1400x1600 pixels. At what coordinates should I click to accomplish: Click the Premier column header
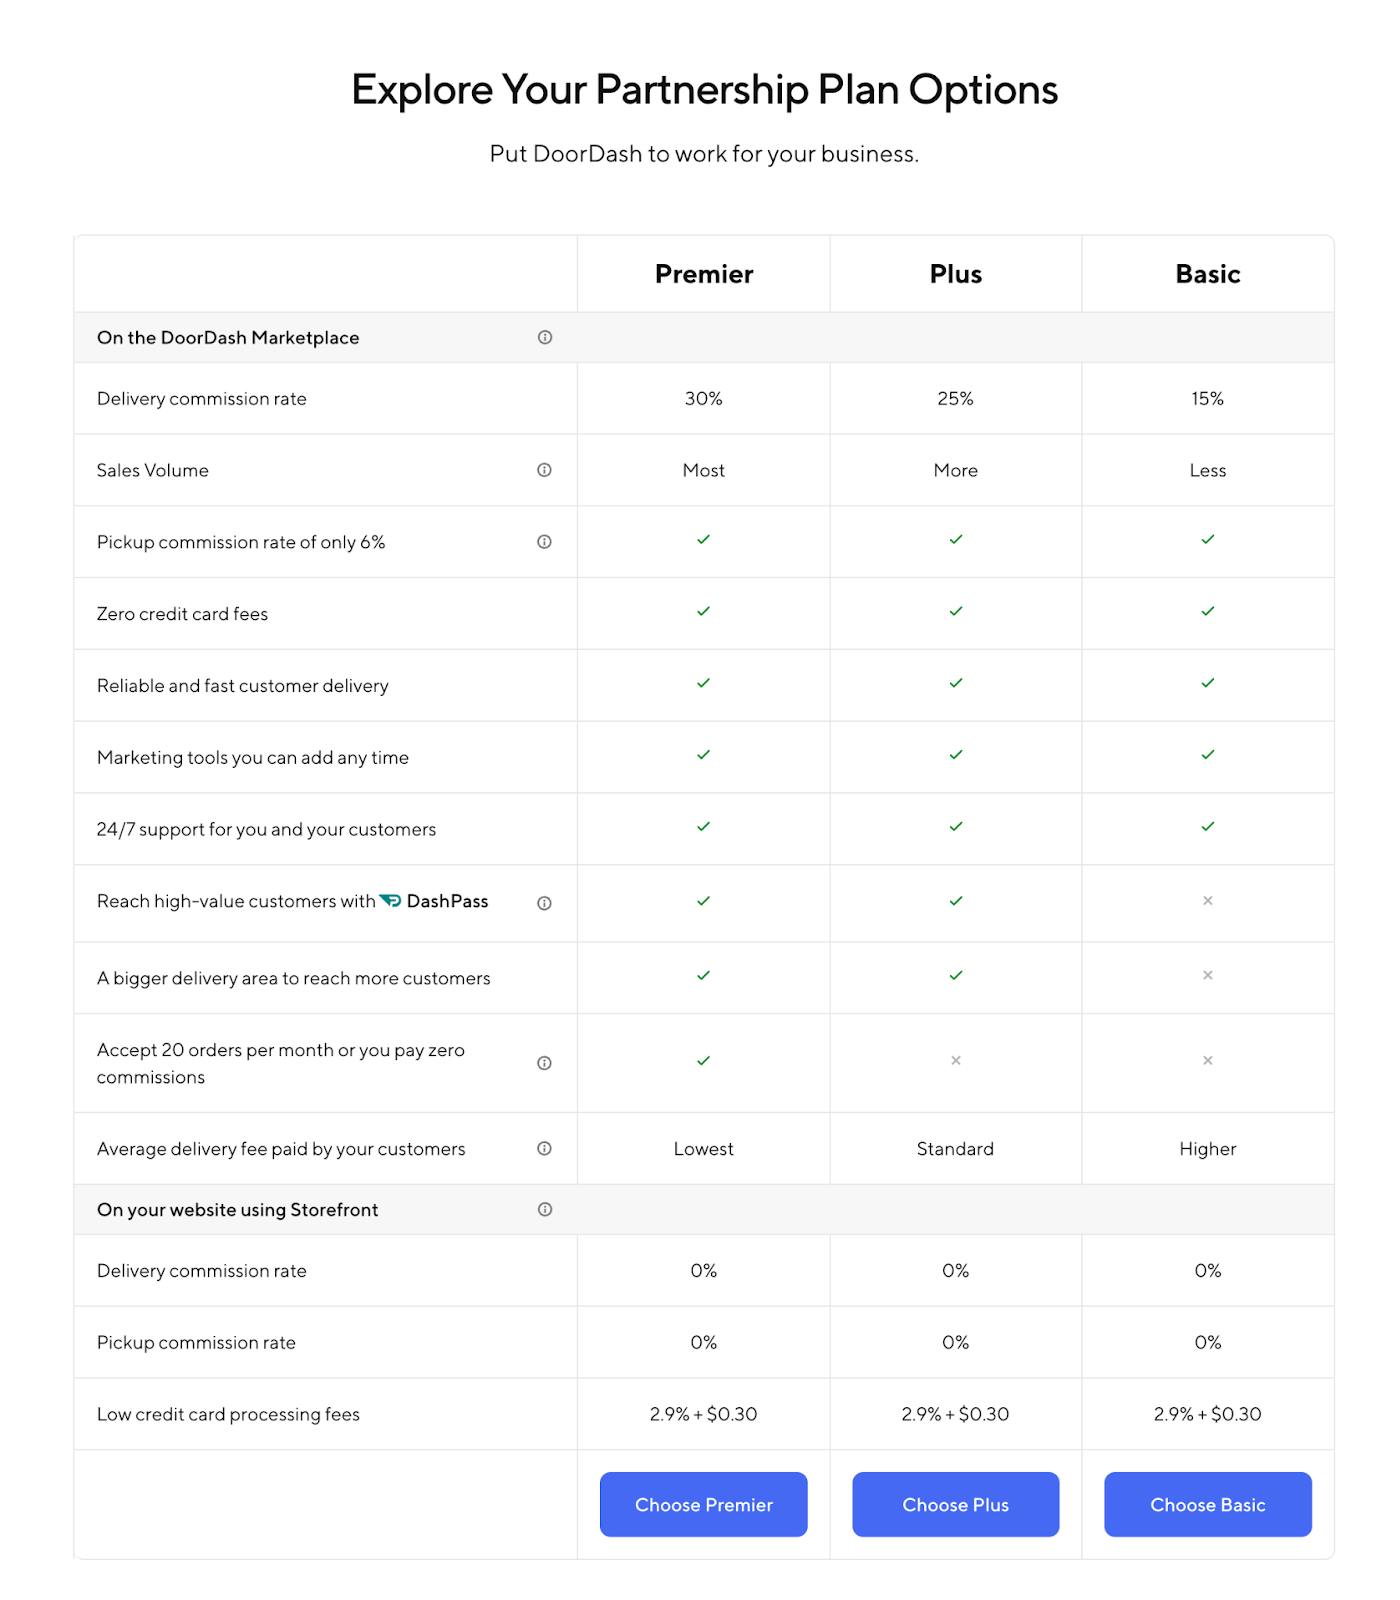pyautogui.click(x=703, y=274)
